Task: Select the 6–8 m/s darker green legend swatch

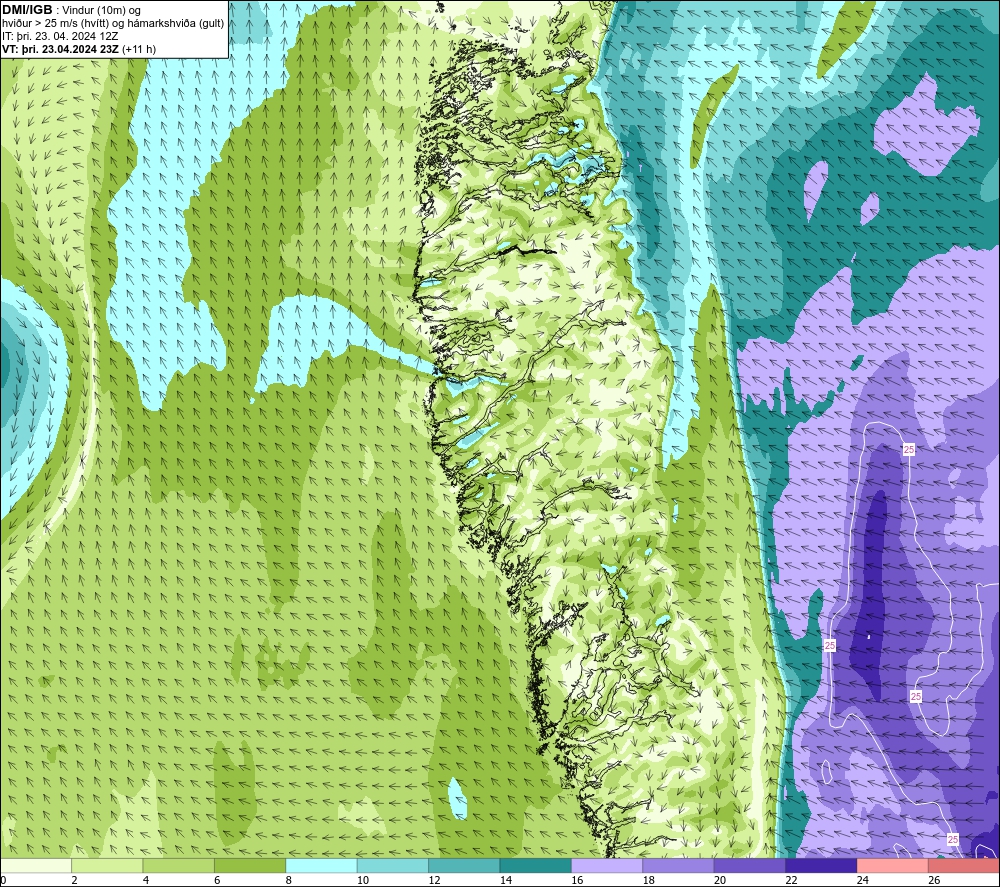Action: (250, 865)
